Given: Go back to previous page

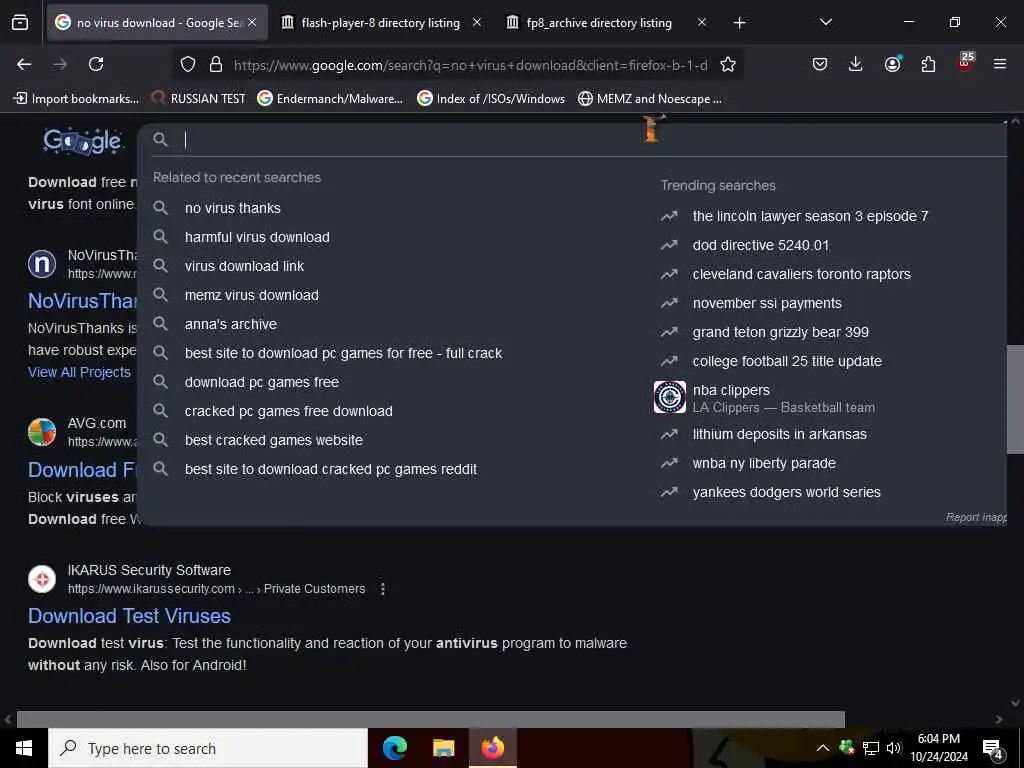Looking at the screenshot, I should (24, 64).
